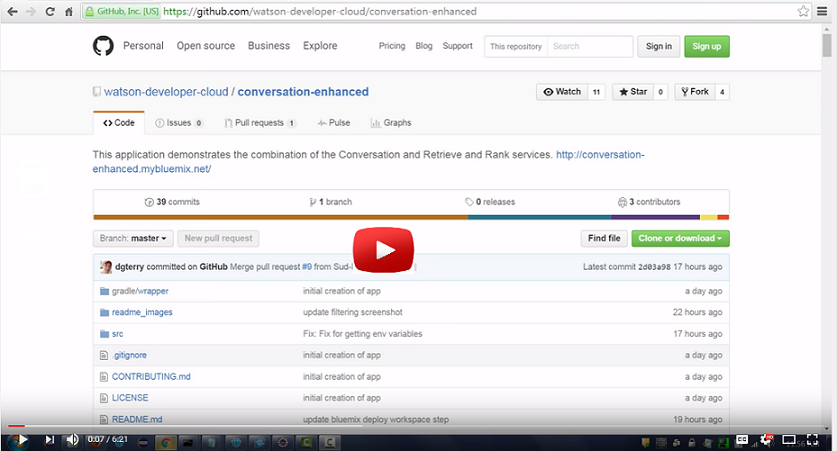Image resolution: width=837 pixels, height=451 pixels.
Task: Open the watchers count 11
Action: pos(596,92)
